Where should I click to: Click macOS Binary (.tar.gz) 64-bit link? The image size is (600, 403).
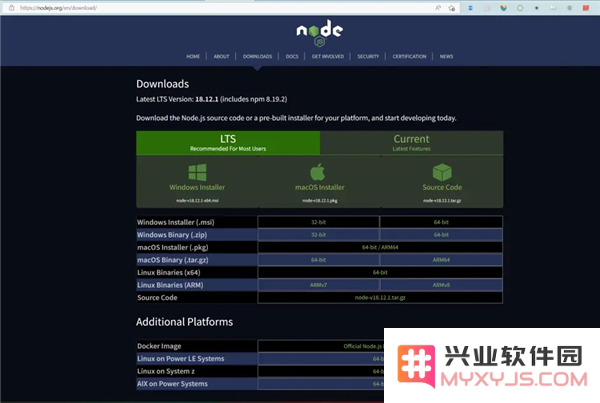point(318,260)
